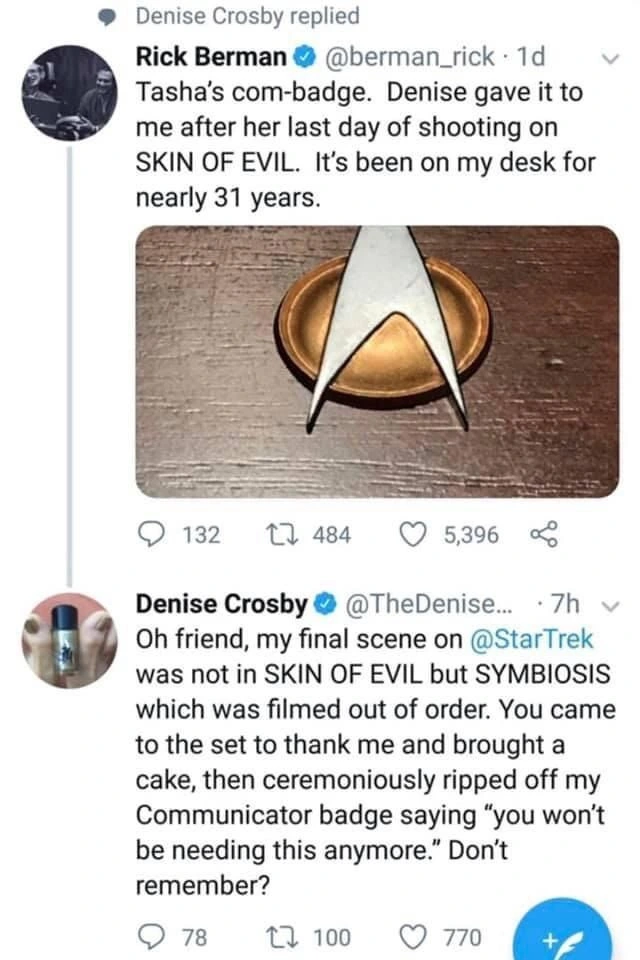This screenshot has height=960, width=640.
Task: Click Denise Crosby's display name
Action: (221, 604)
